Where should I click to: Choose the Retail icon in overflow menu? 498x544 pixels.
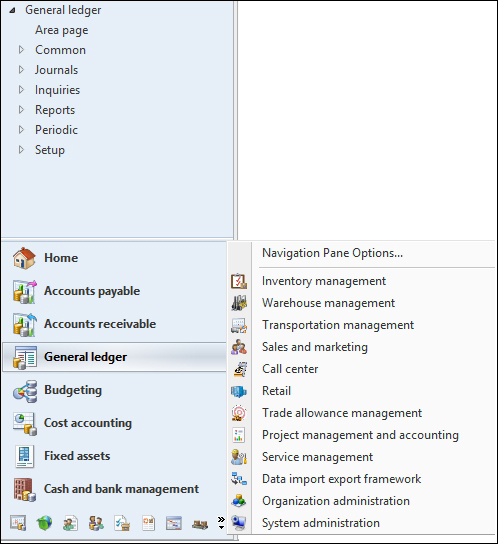point(239,391)
